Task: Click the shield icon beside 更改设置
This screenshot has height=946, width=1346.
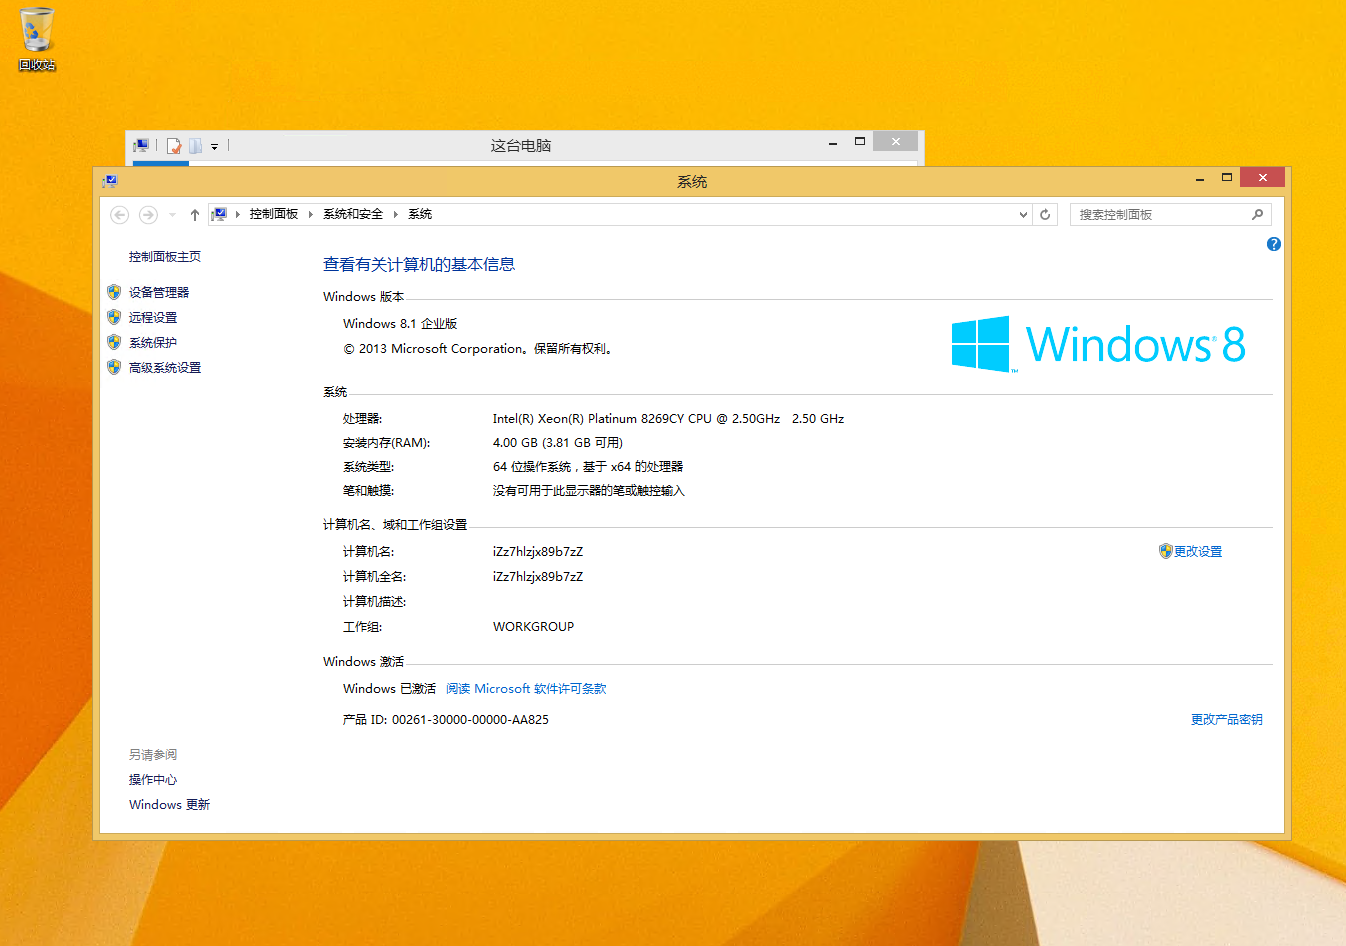Action: pyautogui.click(x=1165, y=551)
